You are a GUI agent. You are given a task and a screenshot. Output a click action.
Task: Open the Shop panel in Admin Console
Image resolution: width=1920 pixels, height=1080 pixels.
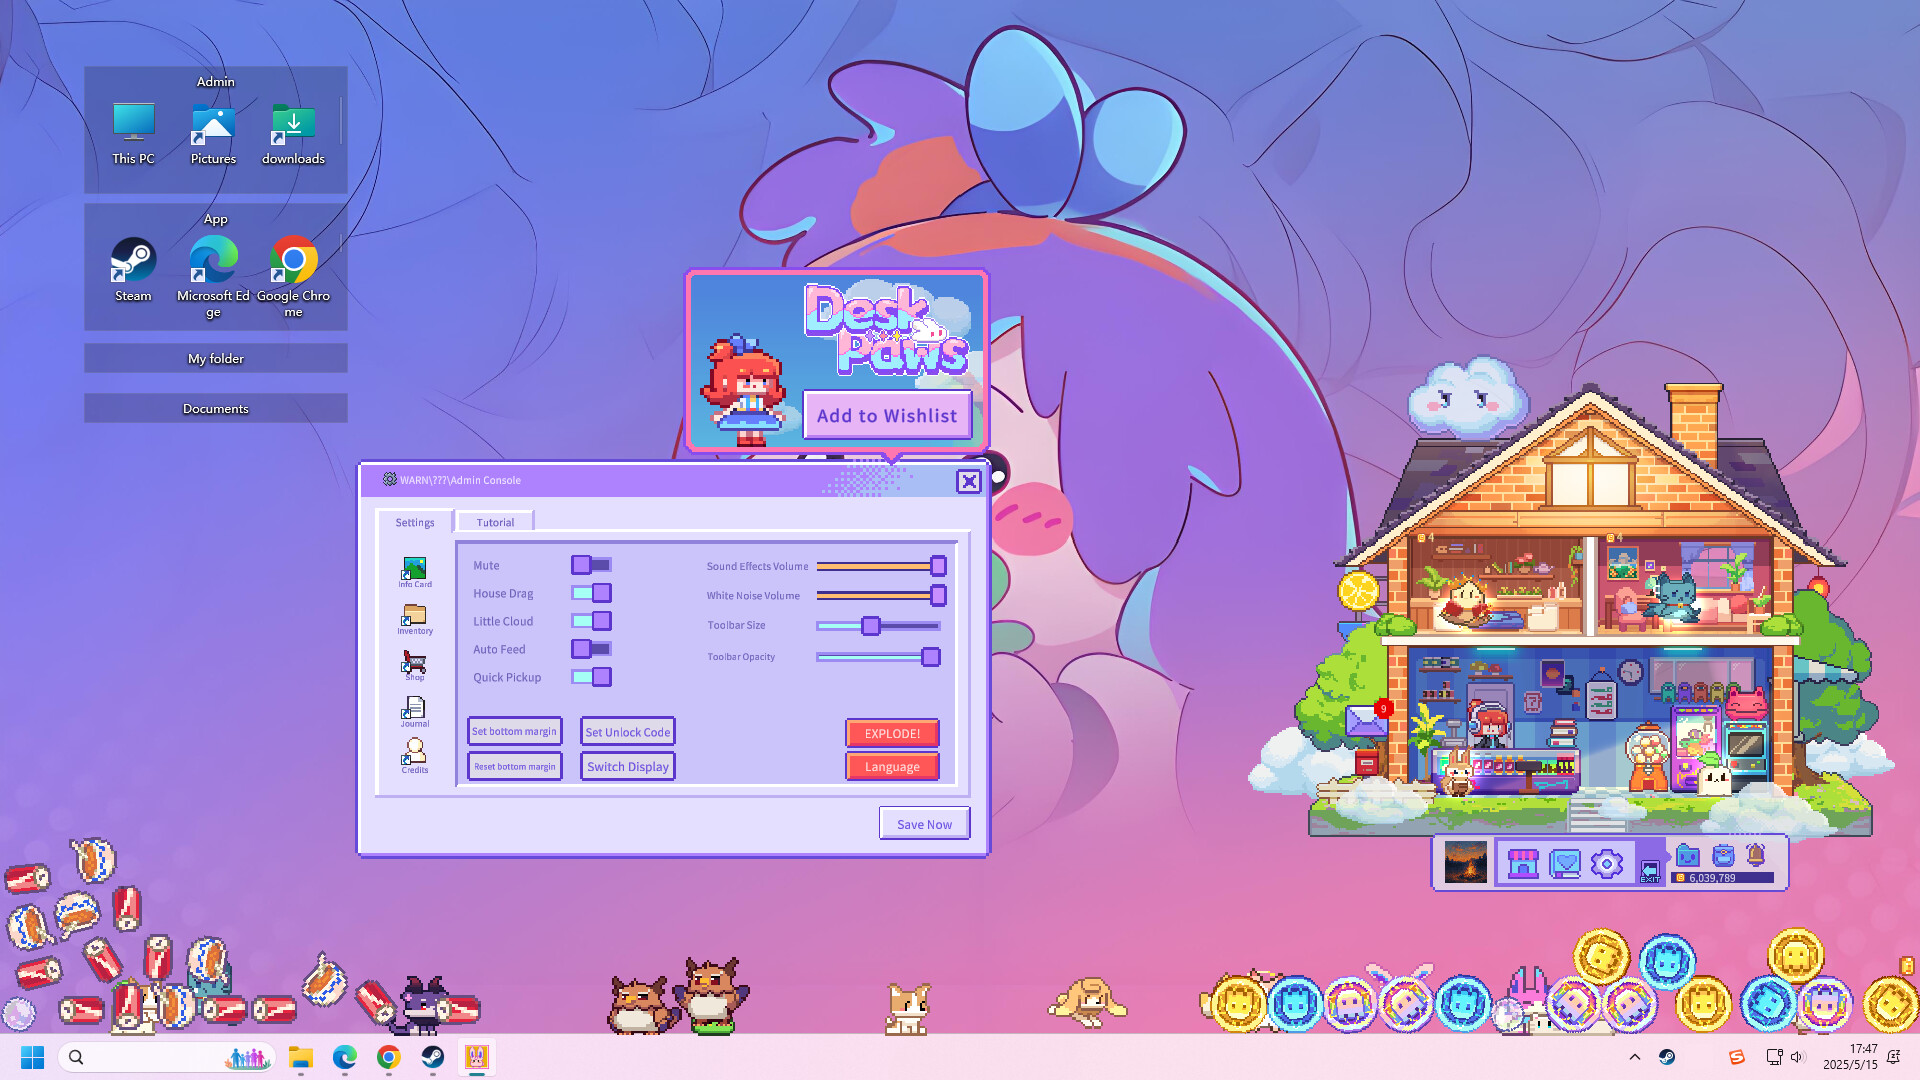tap(414, 663)
